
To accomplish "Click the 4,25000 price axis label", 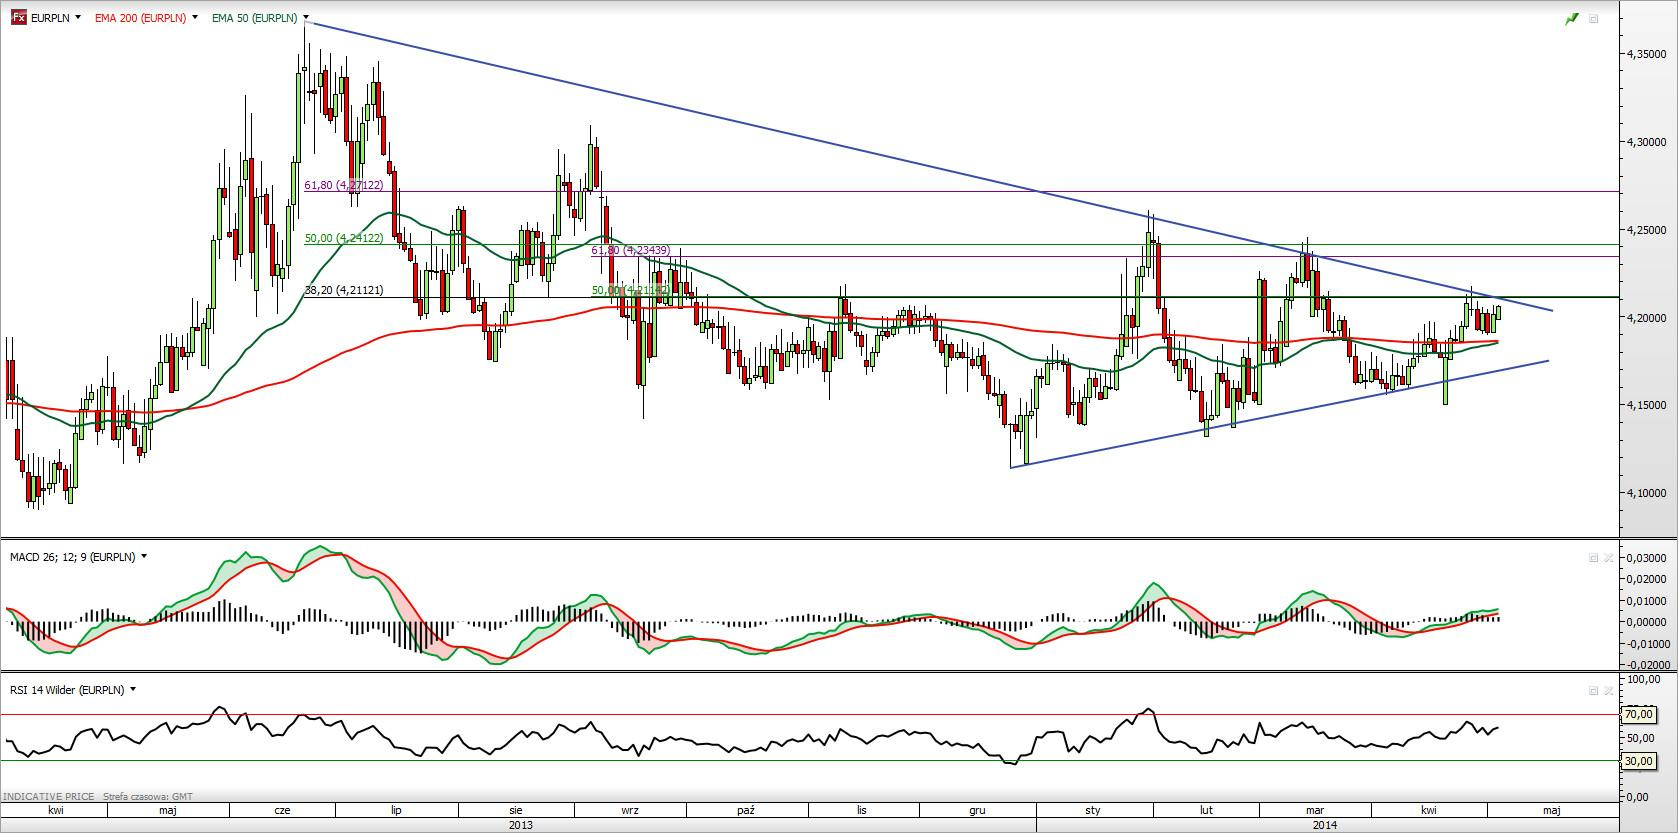I will pos(1648,230).
